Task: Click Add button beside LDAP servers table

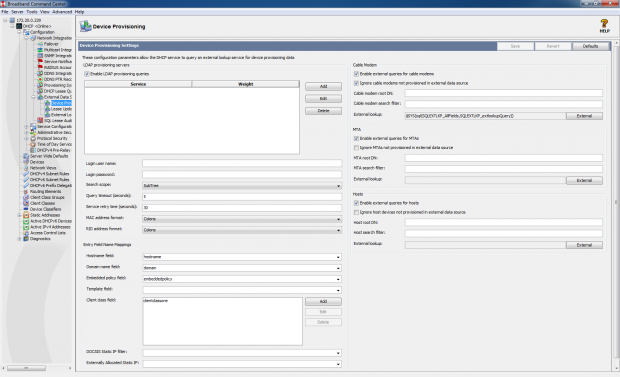Action: click(x=323, y=86)
